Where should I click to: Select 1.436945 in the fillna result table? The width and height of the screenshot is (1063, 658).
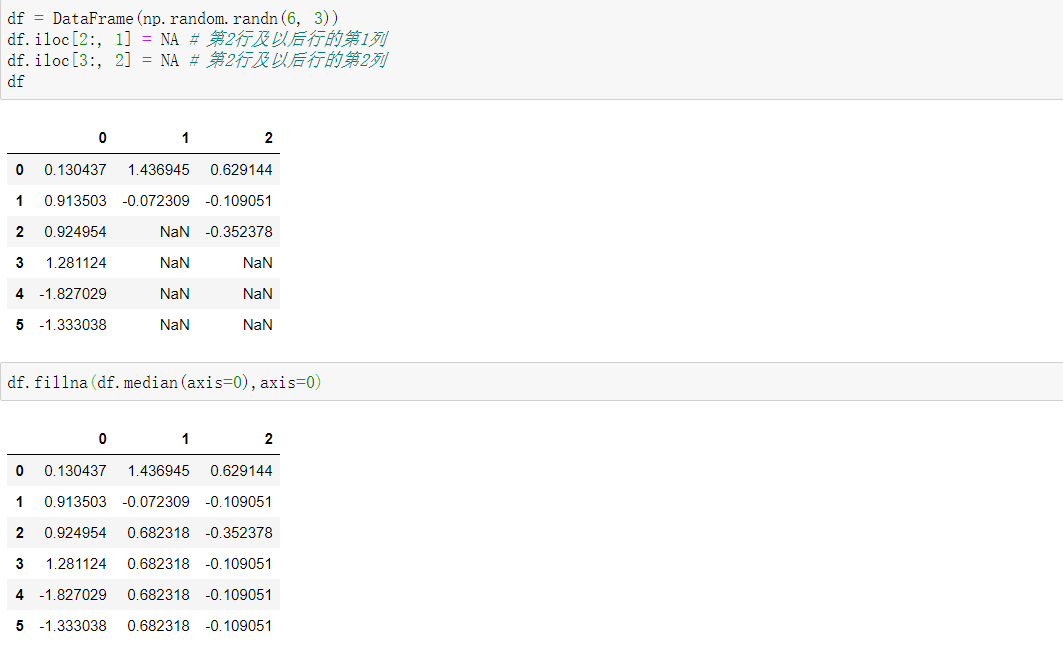[159, 470]
